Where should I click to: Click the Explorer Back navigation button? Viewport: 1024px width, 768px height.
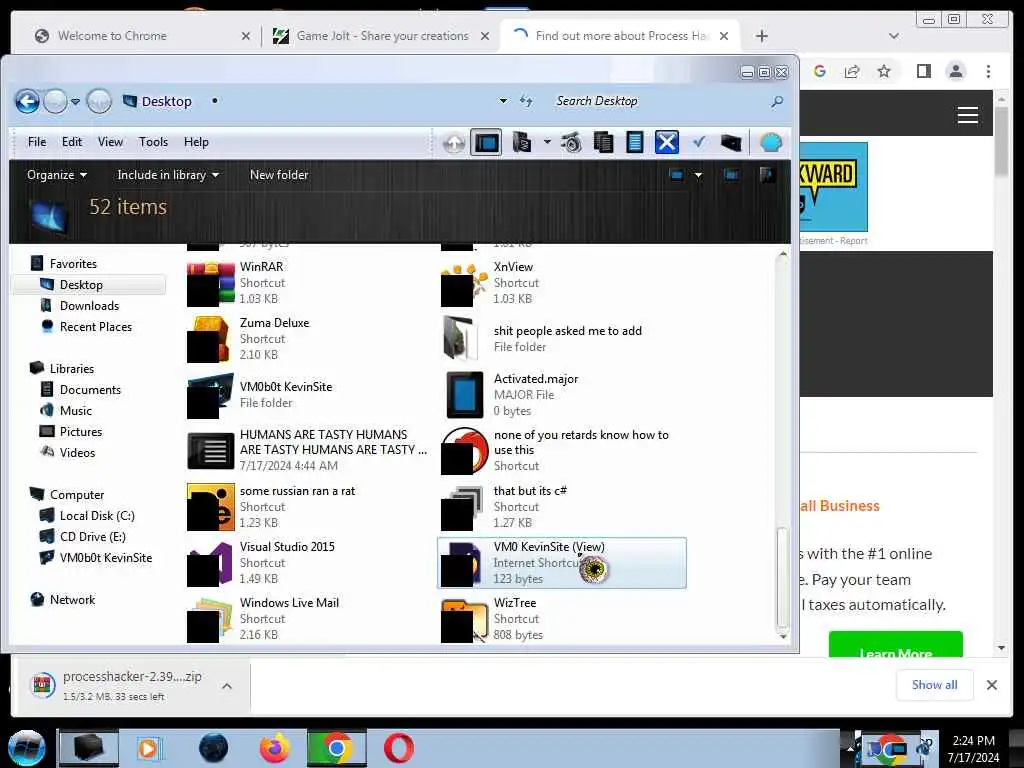click(27, 101)
